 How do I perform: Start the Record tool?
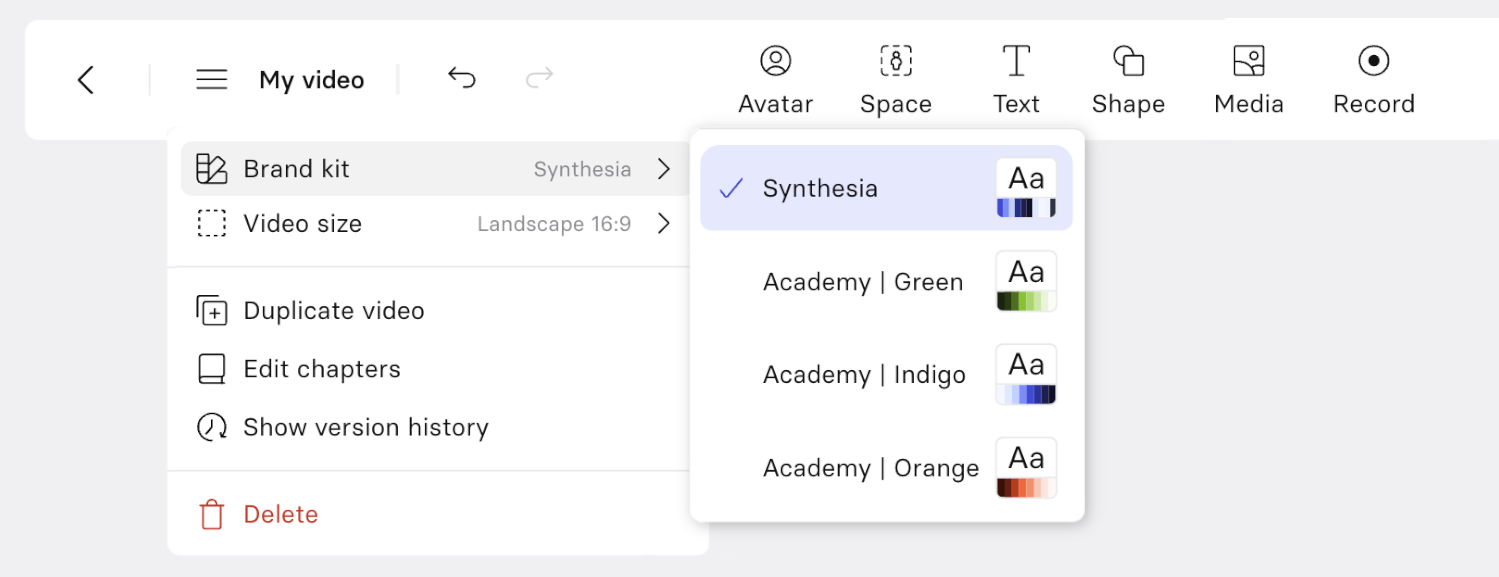coord(1374,80)
